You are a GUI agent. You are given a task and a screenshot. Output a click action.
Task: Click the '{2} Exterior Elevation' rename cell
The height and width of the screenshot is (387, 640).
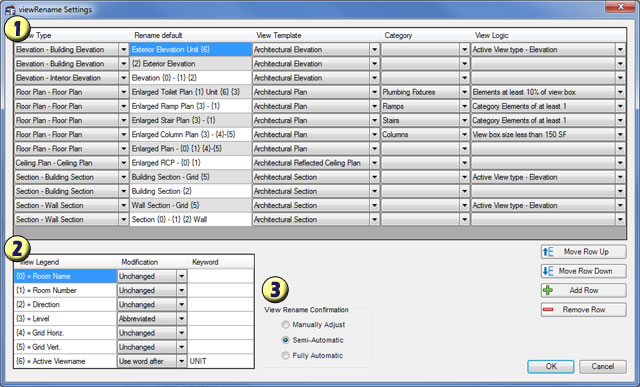(x=191, y=64)
